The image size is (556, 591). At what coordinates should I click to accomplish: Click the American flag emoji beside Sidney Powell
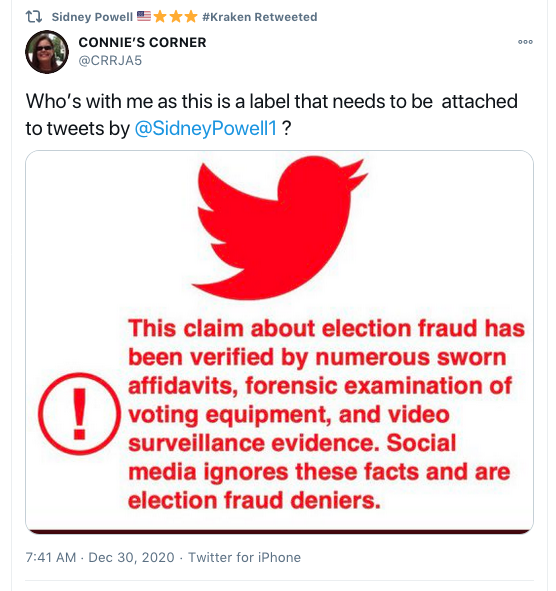click(x=144, y=16)
